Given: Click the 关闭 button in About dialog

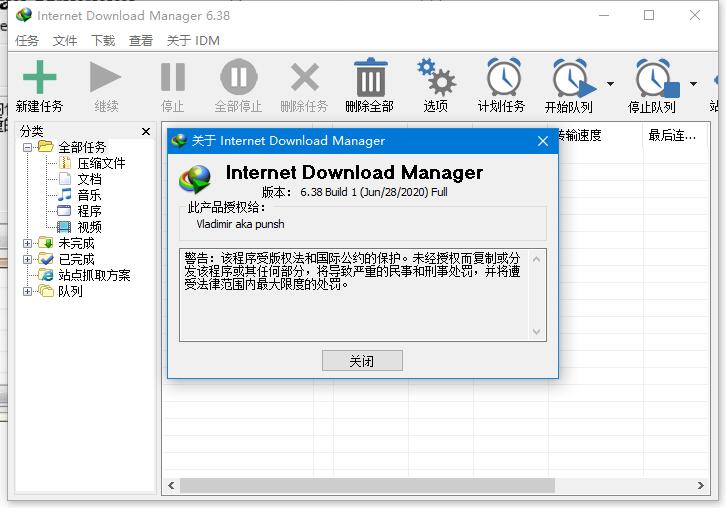Looking at the screenshot, I should 362,360.
